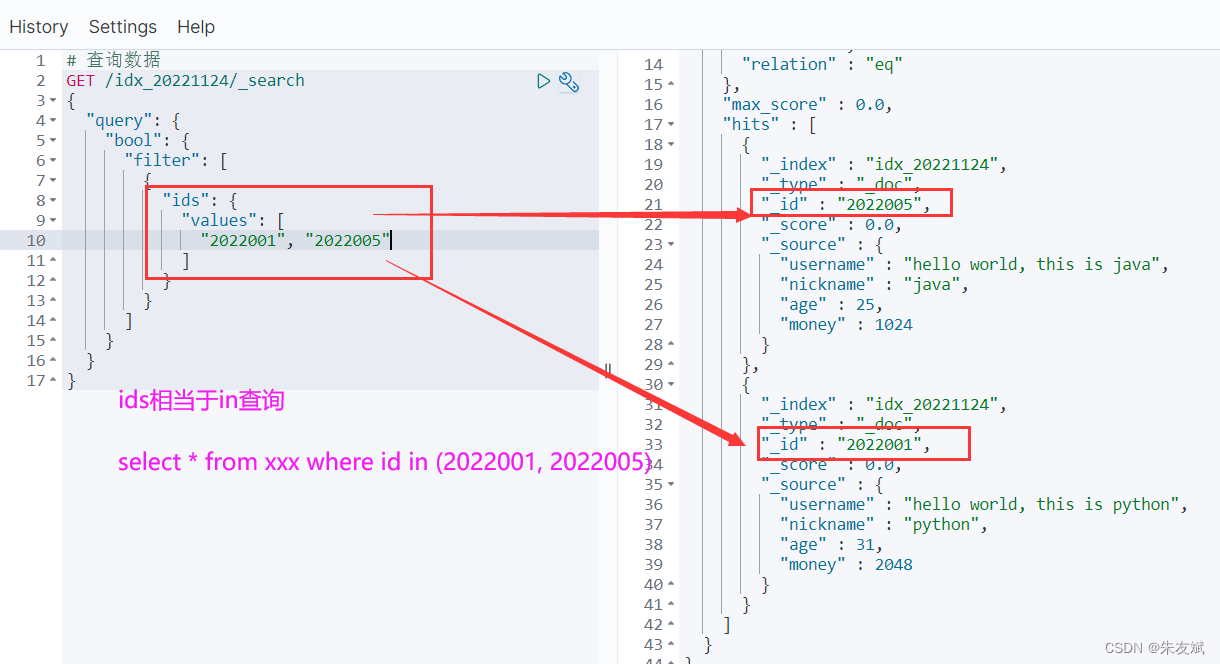Open the History menu

click(39, 27)
